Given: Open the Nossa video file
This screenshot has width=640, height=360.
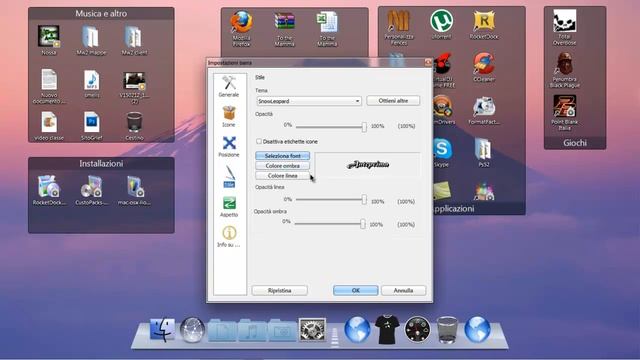Looking at the screenshot, I should [x=49, y=40].
